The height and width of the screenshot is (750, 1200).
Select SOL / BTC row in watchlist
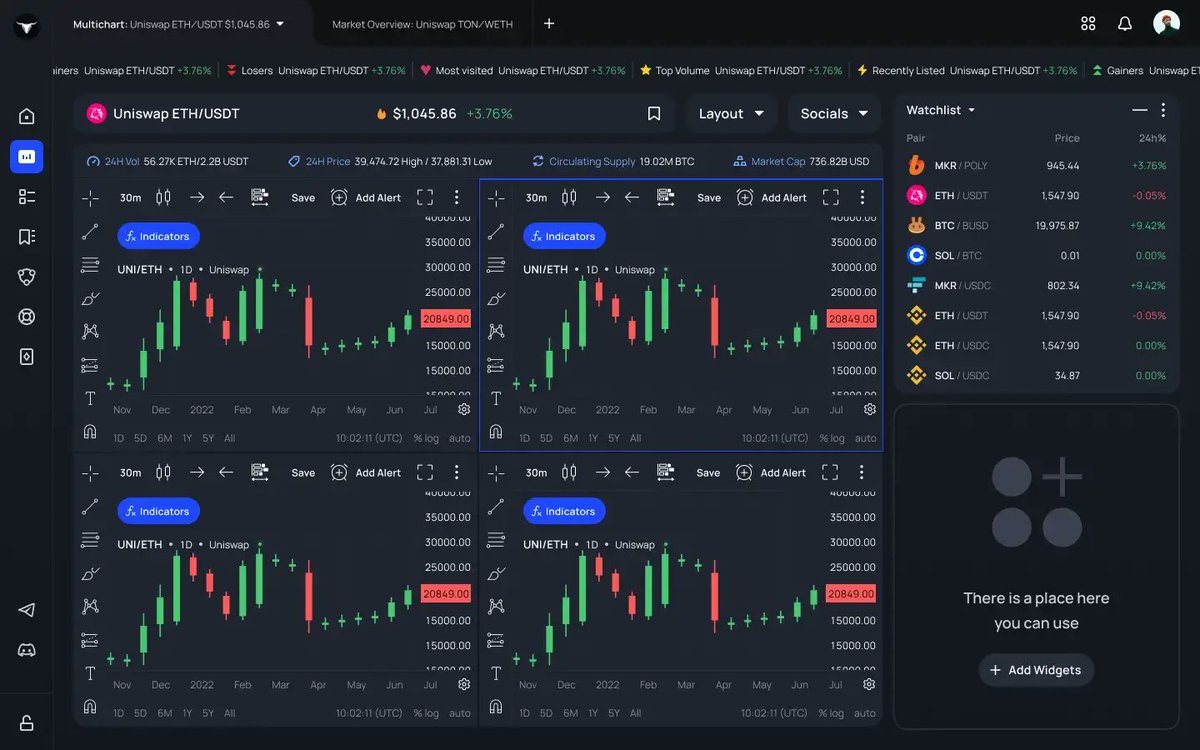point(1036,255)
